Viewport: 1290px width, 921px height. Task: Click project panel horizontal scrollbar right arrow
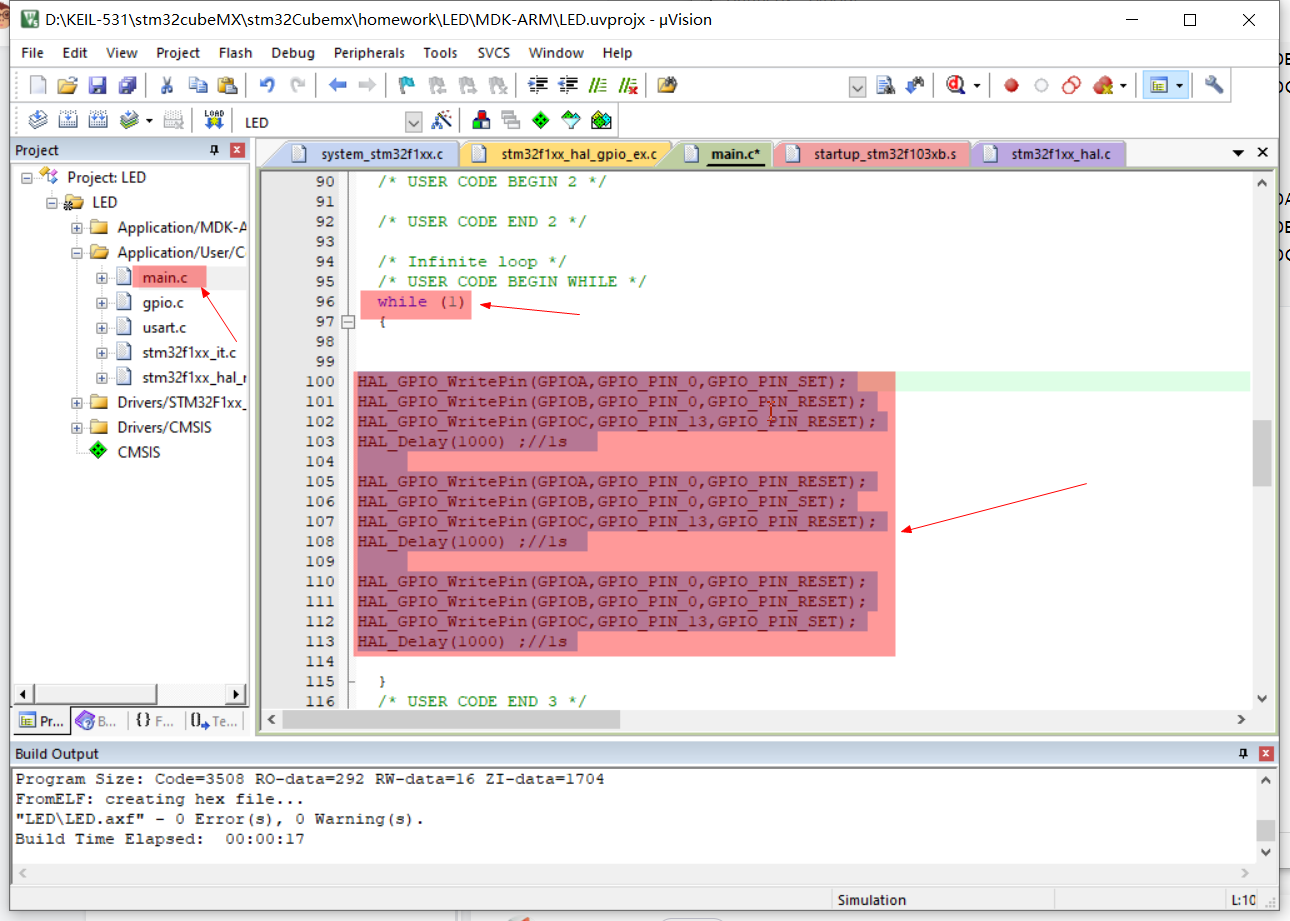pos(237,693)
